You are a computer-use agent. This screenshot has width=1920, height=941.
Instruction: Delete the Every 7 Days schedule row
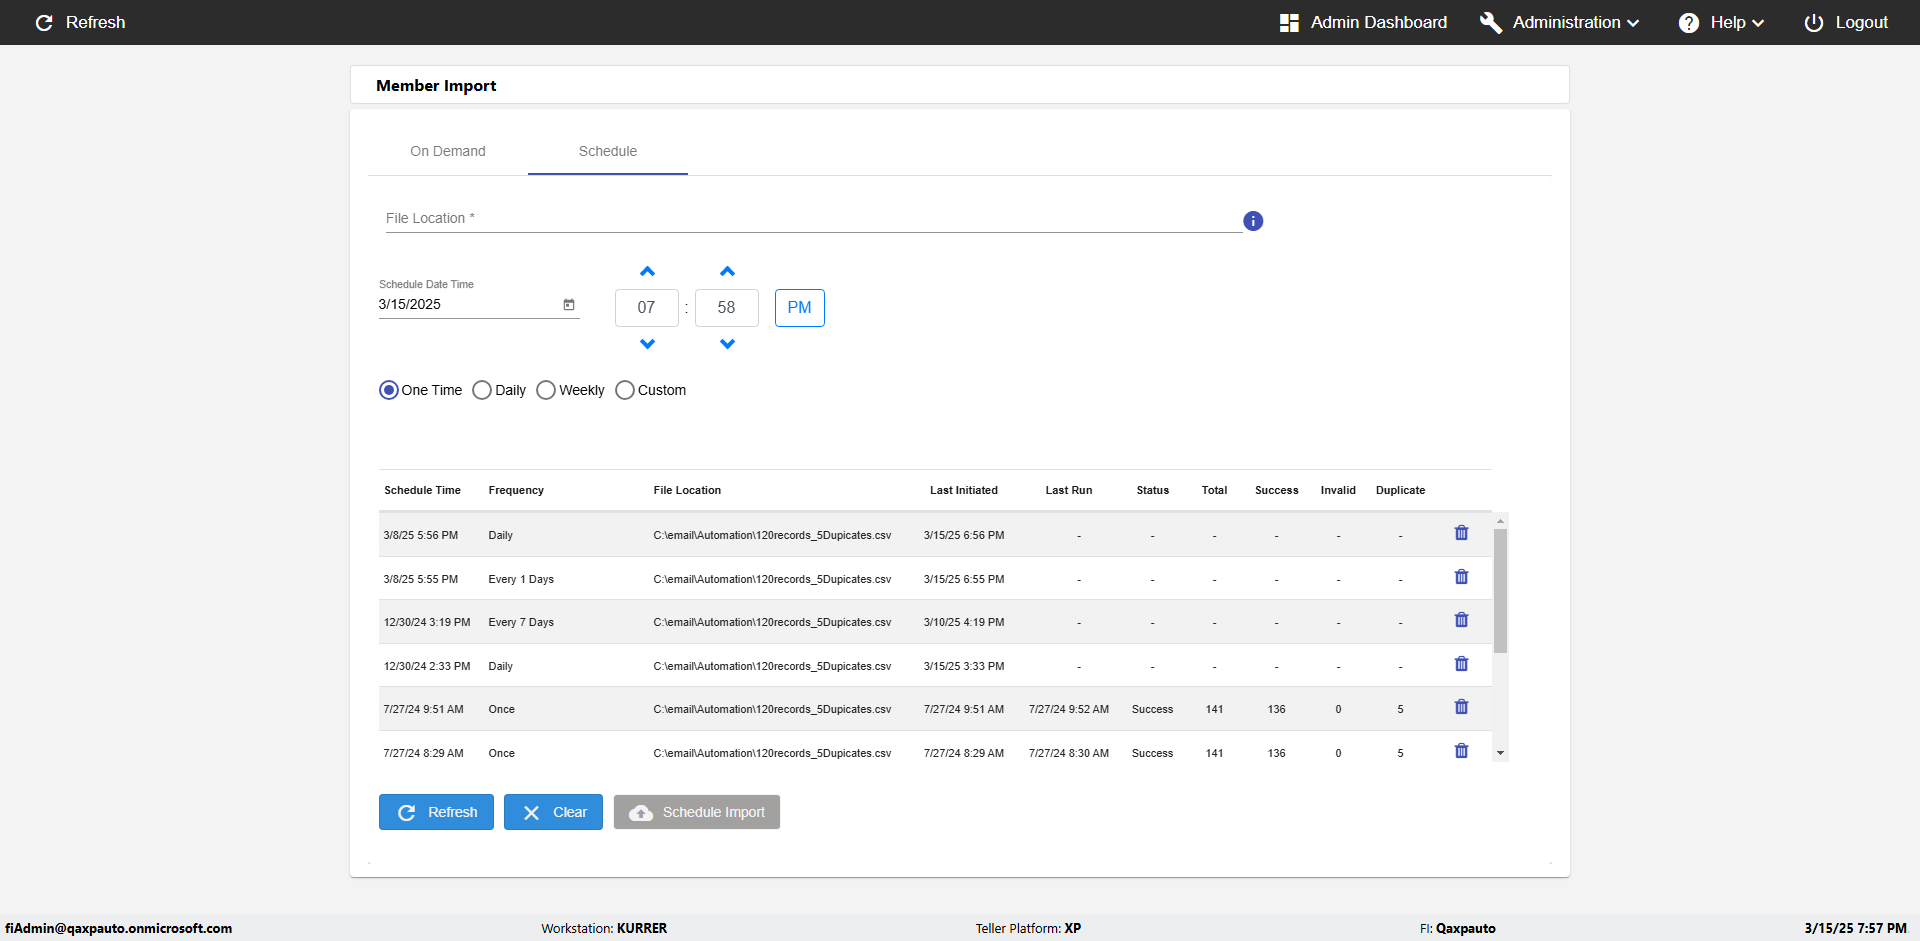(x=1461, y=620)
